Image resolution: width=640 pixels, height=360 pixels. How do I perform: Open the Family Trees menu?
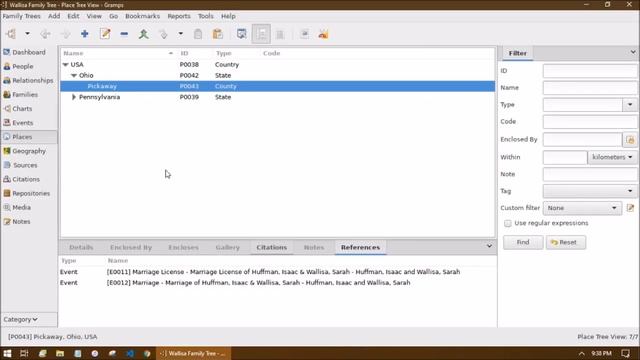point(22,16)
